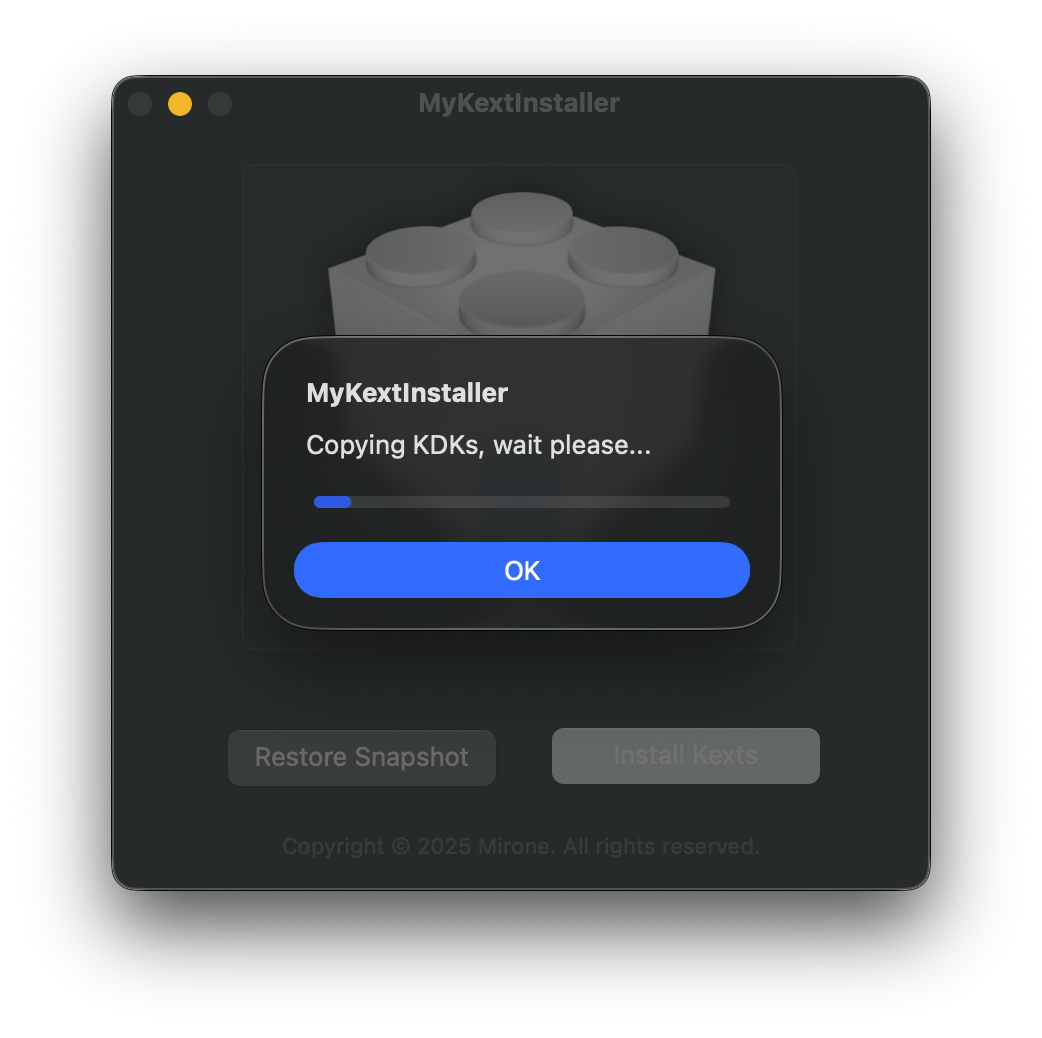Viewport: 1042px width, 1038px height.
Task: Click the right stud of the brick icon
Action: point(623,256)
